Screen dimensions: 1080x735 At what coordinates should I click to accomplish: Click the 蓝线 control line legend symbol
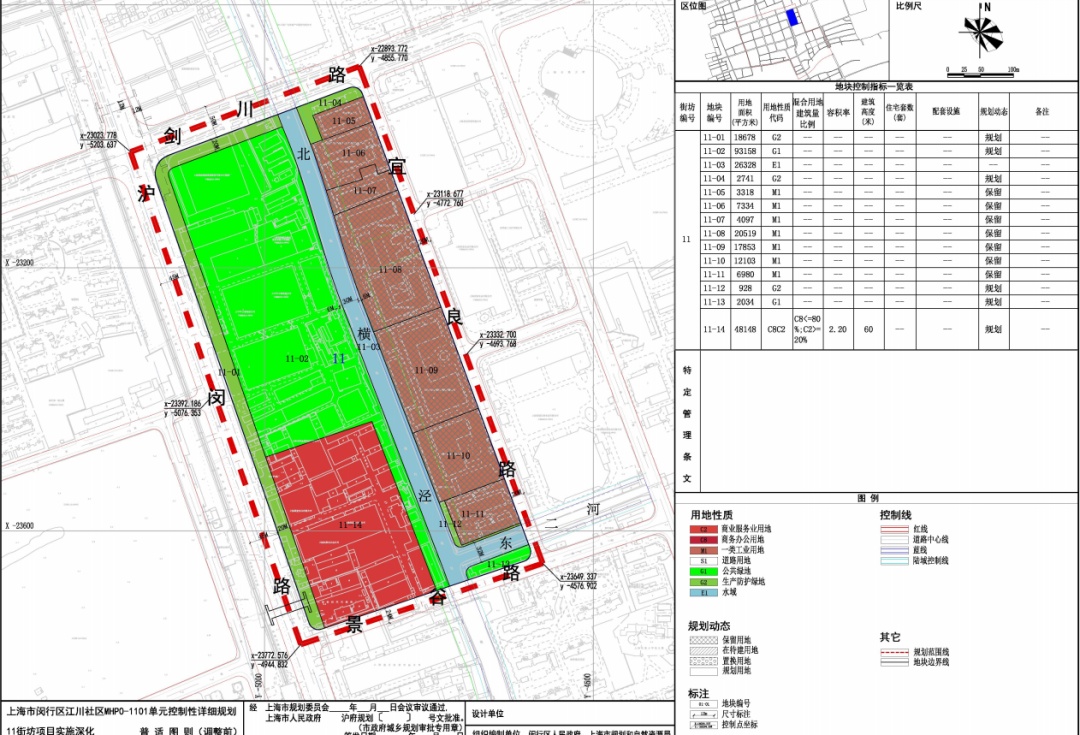point(895,550)
